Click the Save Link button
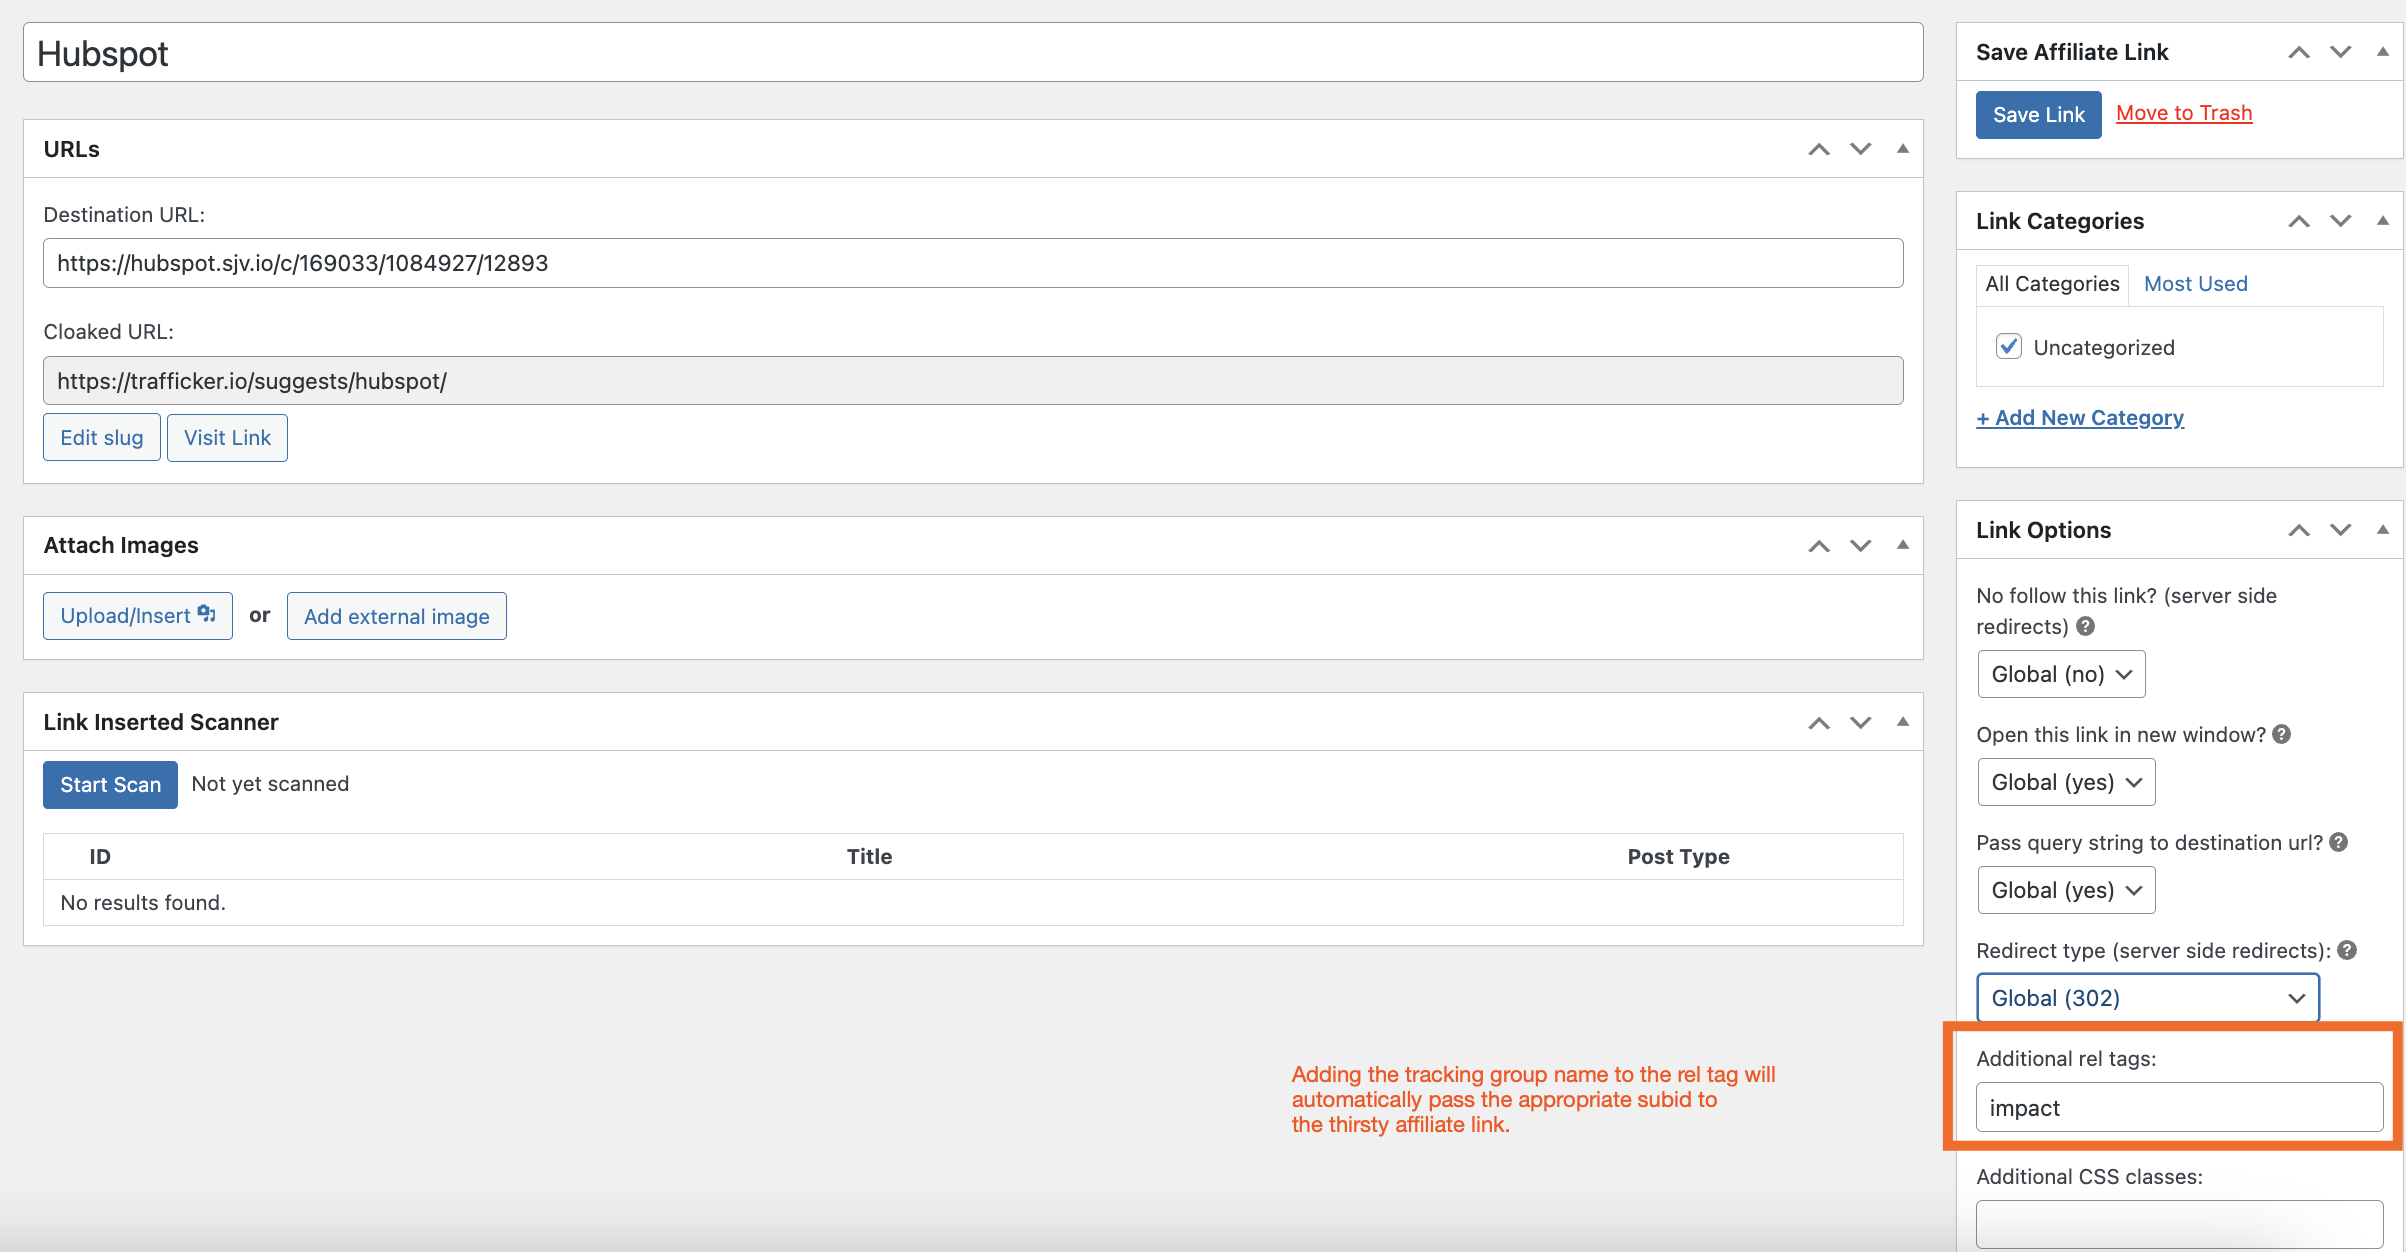2406x1252 pixels. (2038, 114)
